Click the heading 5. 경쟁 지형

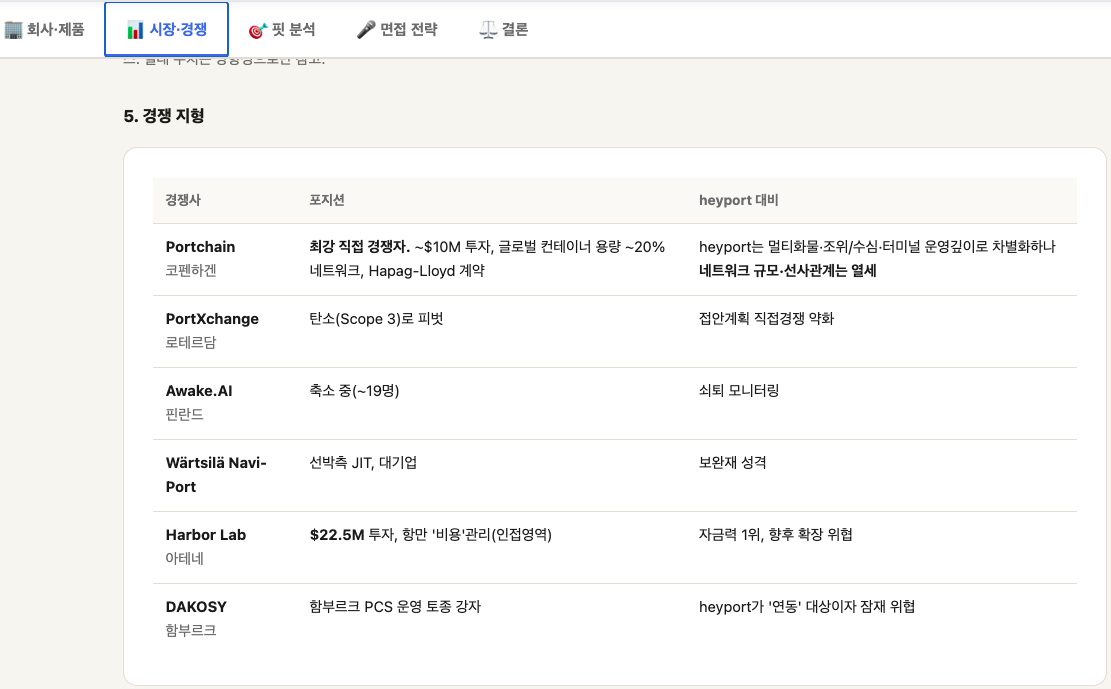point(164,116)
